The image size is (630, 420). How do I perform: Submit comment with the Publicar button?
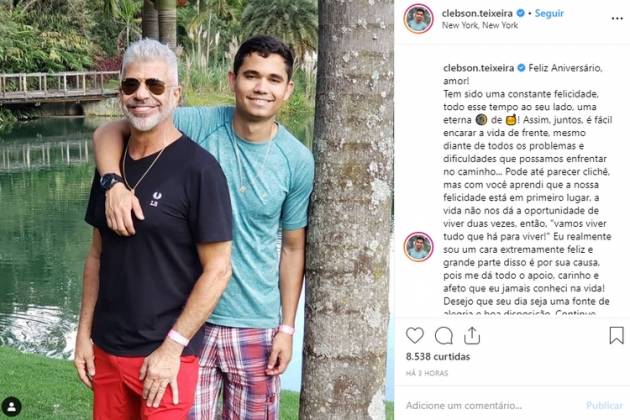pos(604,406)
